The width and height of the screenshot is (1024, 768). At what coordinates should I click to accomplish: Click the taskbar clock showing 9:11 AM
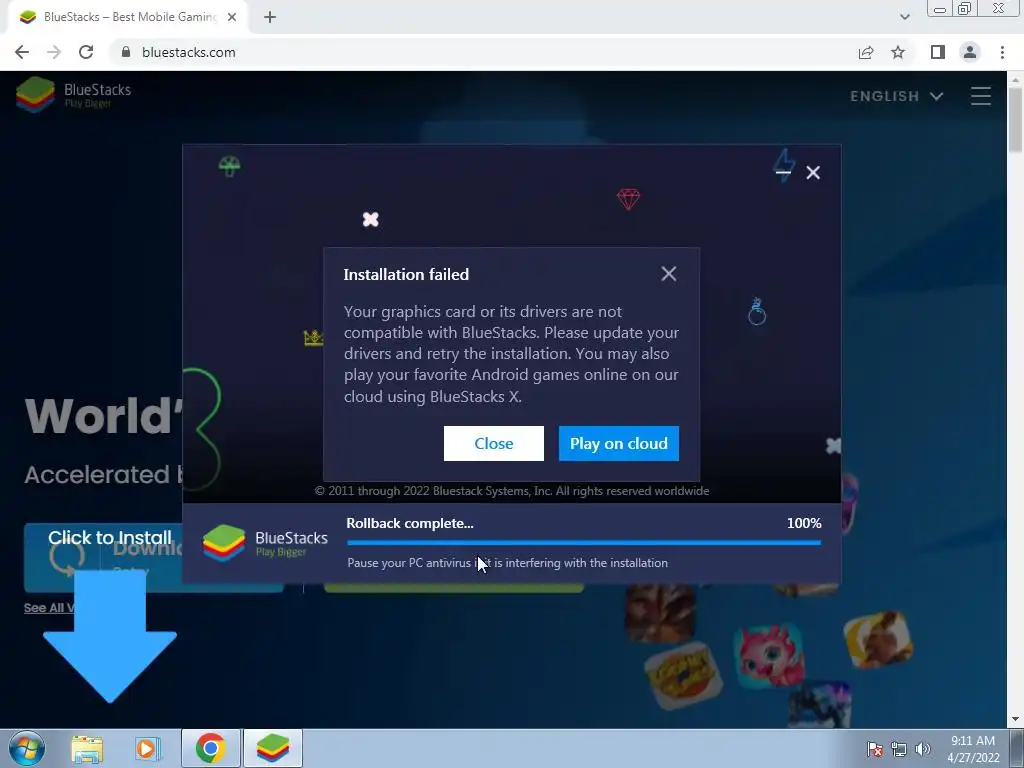973,748
